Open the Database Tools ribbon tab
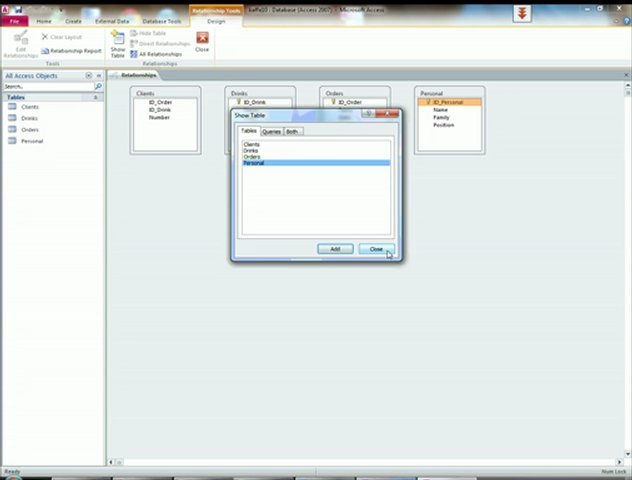Image resolution: width=632 pixels, height=480 pixels. pyautogui.click(x=161, y=21)
